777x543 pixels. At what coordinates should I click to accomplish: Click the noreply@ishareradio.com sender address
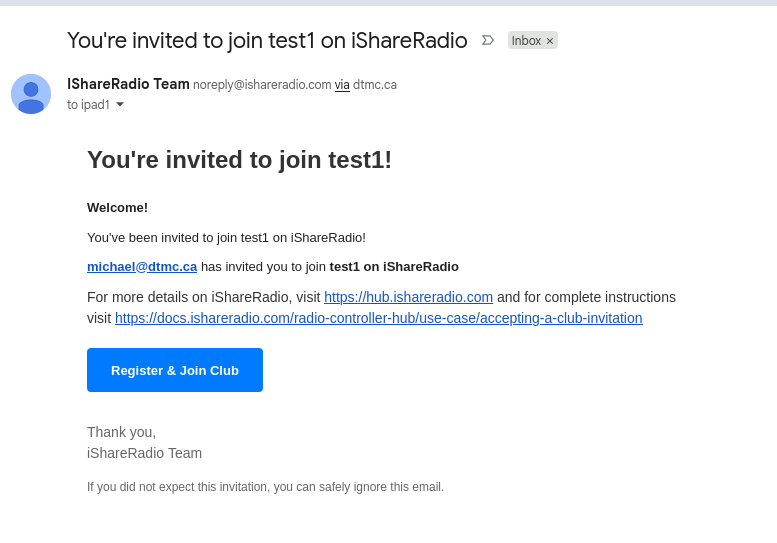[262, 85]
